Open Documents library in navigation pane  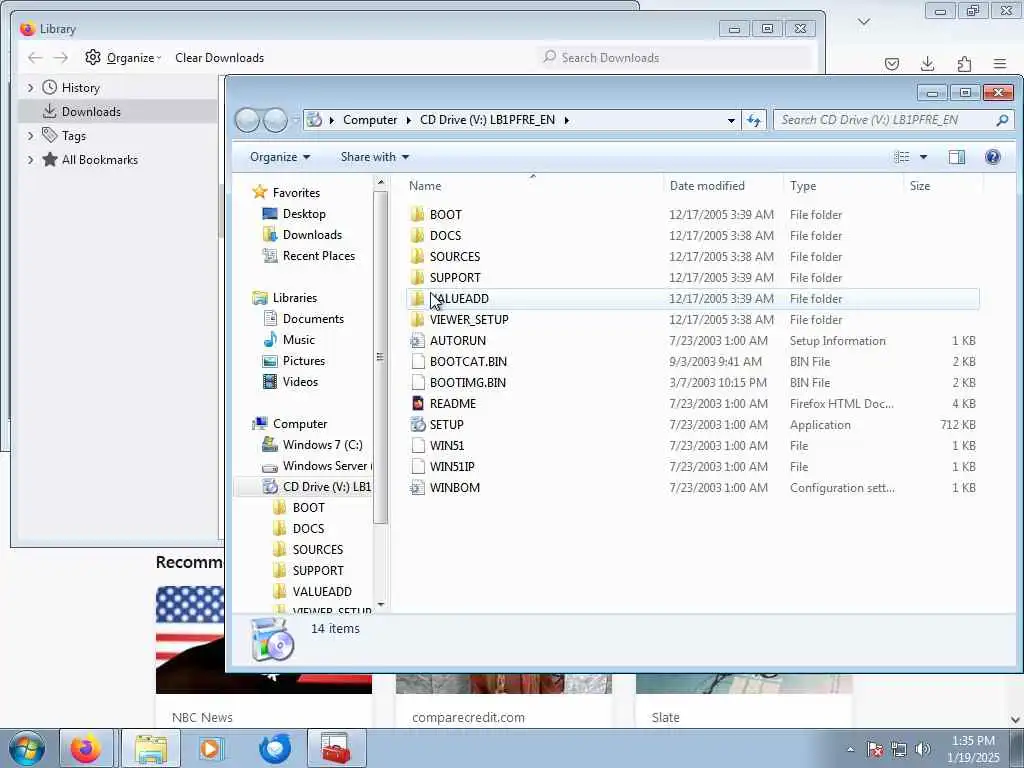pyautogui.click(x=313, y=319)
